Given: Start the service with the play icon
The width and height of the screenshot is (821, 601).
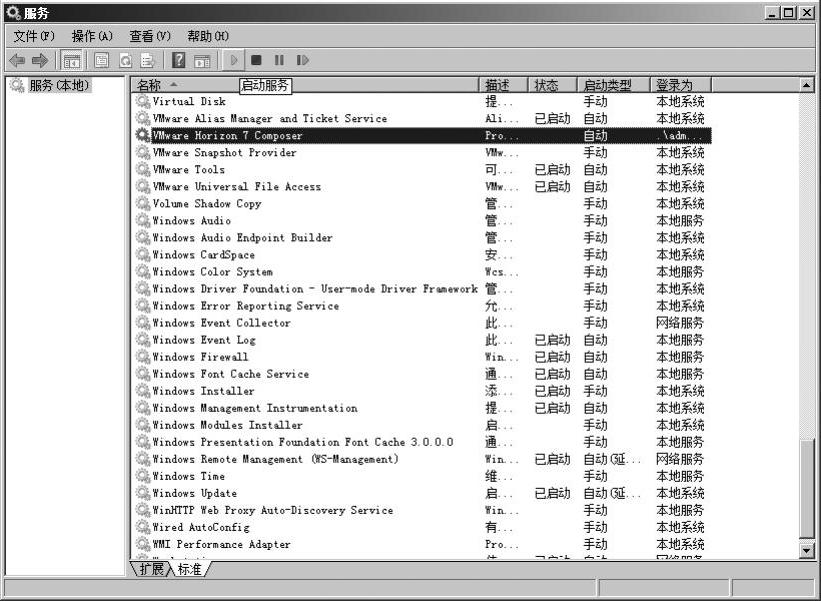Looking at the screenshot, I should point(234,61).
